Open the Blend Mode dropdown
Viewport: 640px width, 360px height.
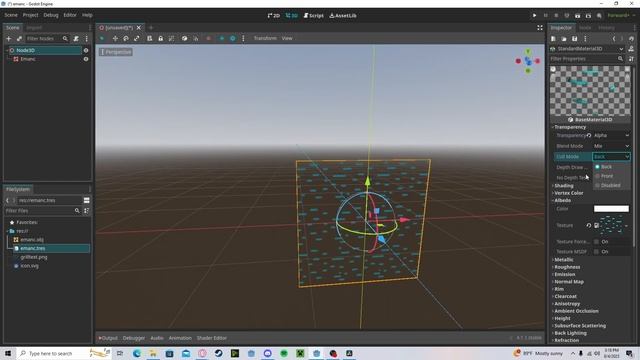tap(611, 146)
